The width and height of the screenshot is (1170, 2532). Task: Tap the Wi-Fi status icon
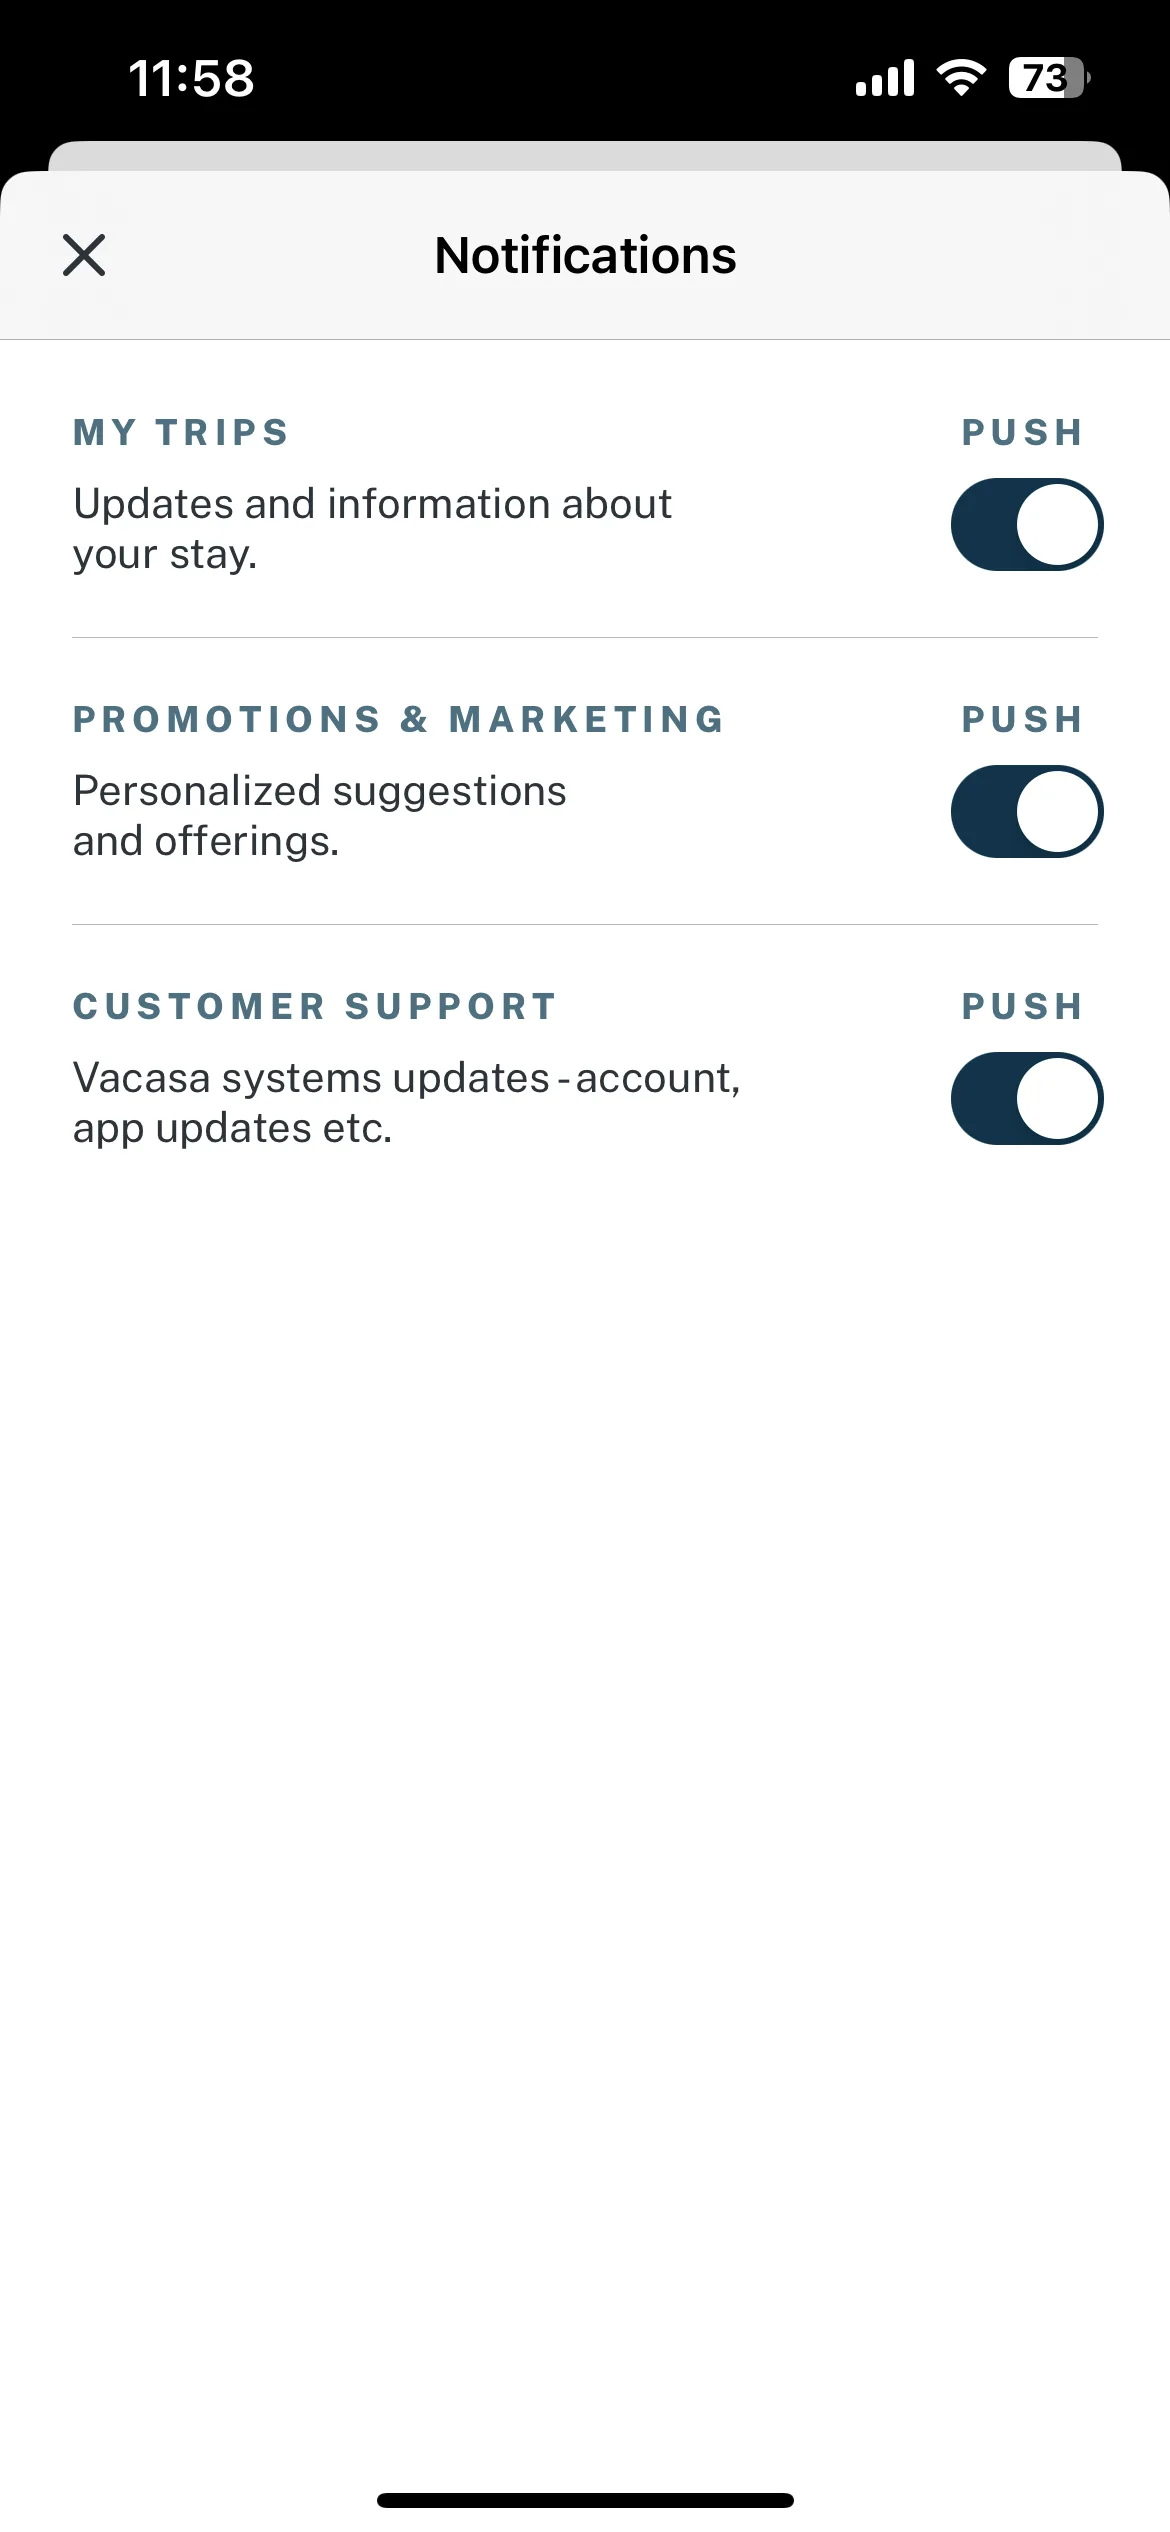pos(961,77)
